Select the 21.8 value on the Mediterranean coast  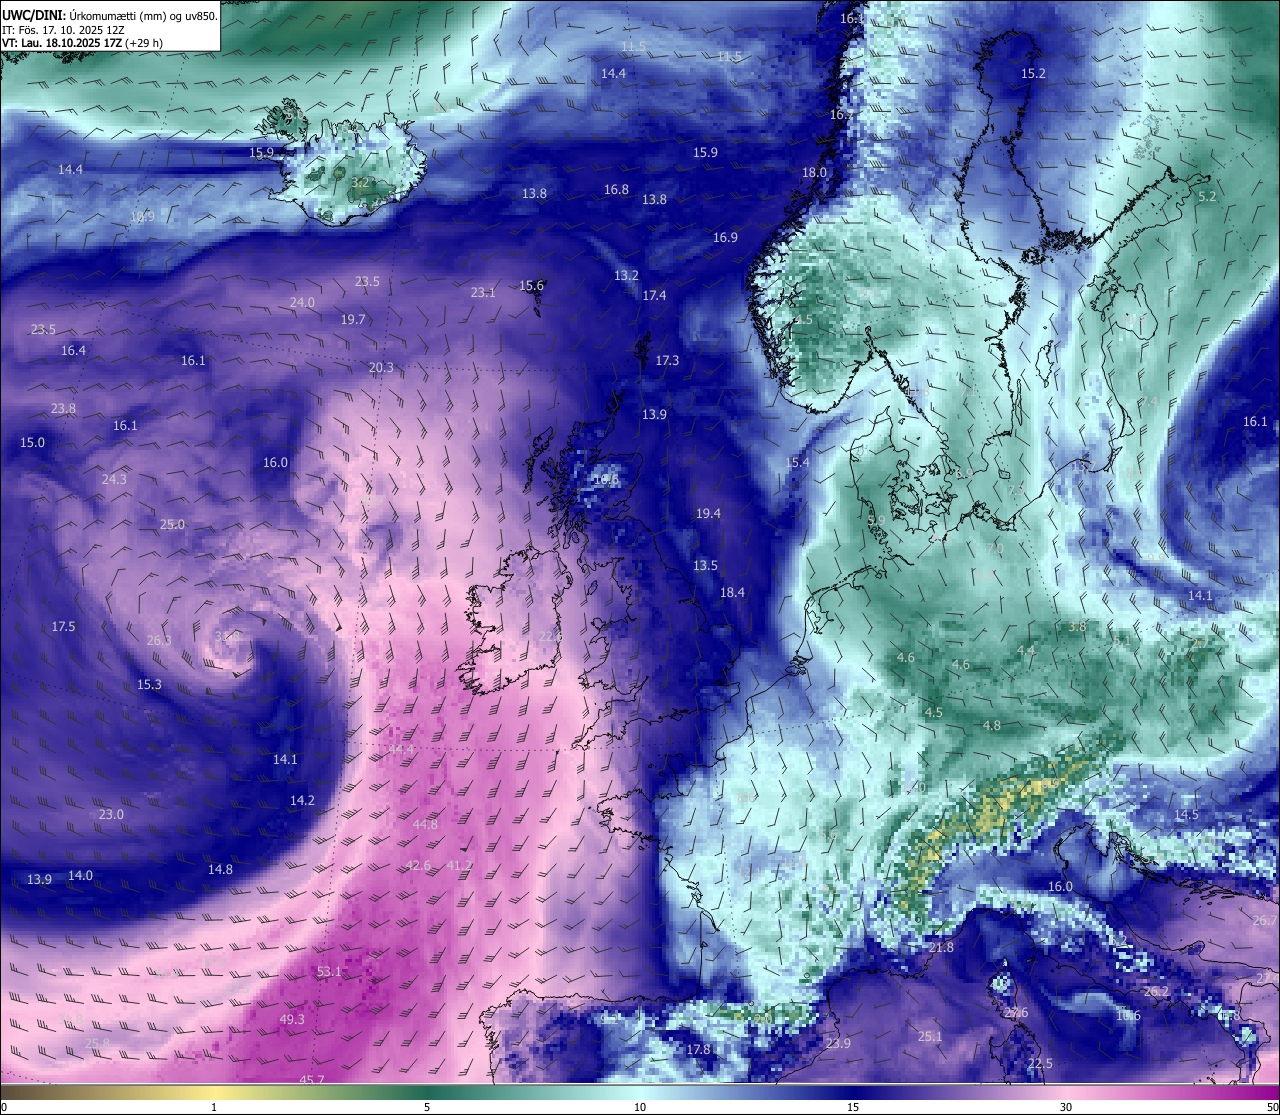point(941,947)
